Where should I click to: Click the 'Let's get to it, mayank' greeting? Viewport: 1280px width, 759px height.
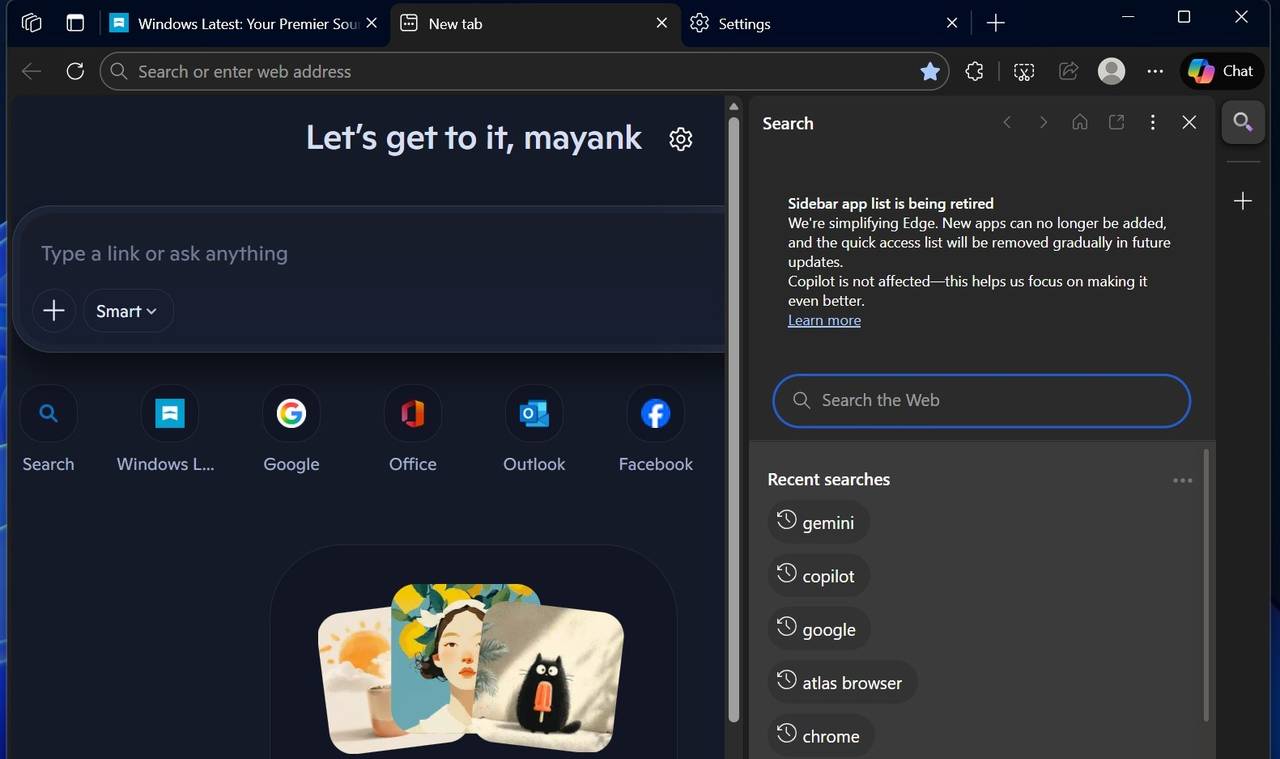point(474,138)
